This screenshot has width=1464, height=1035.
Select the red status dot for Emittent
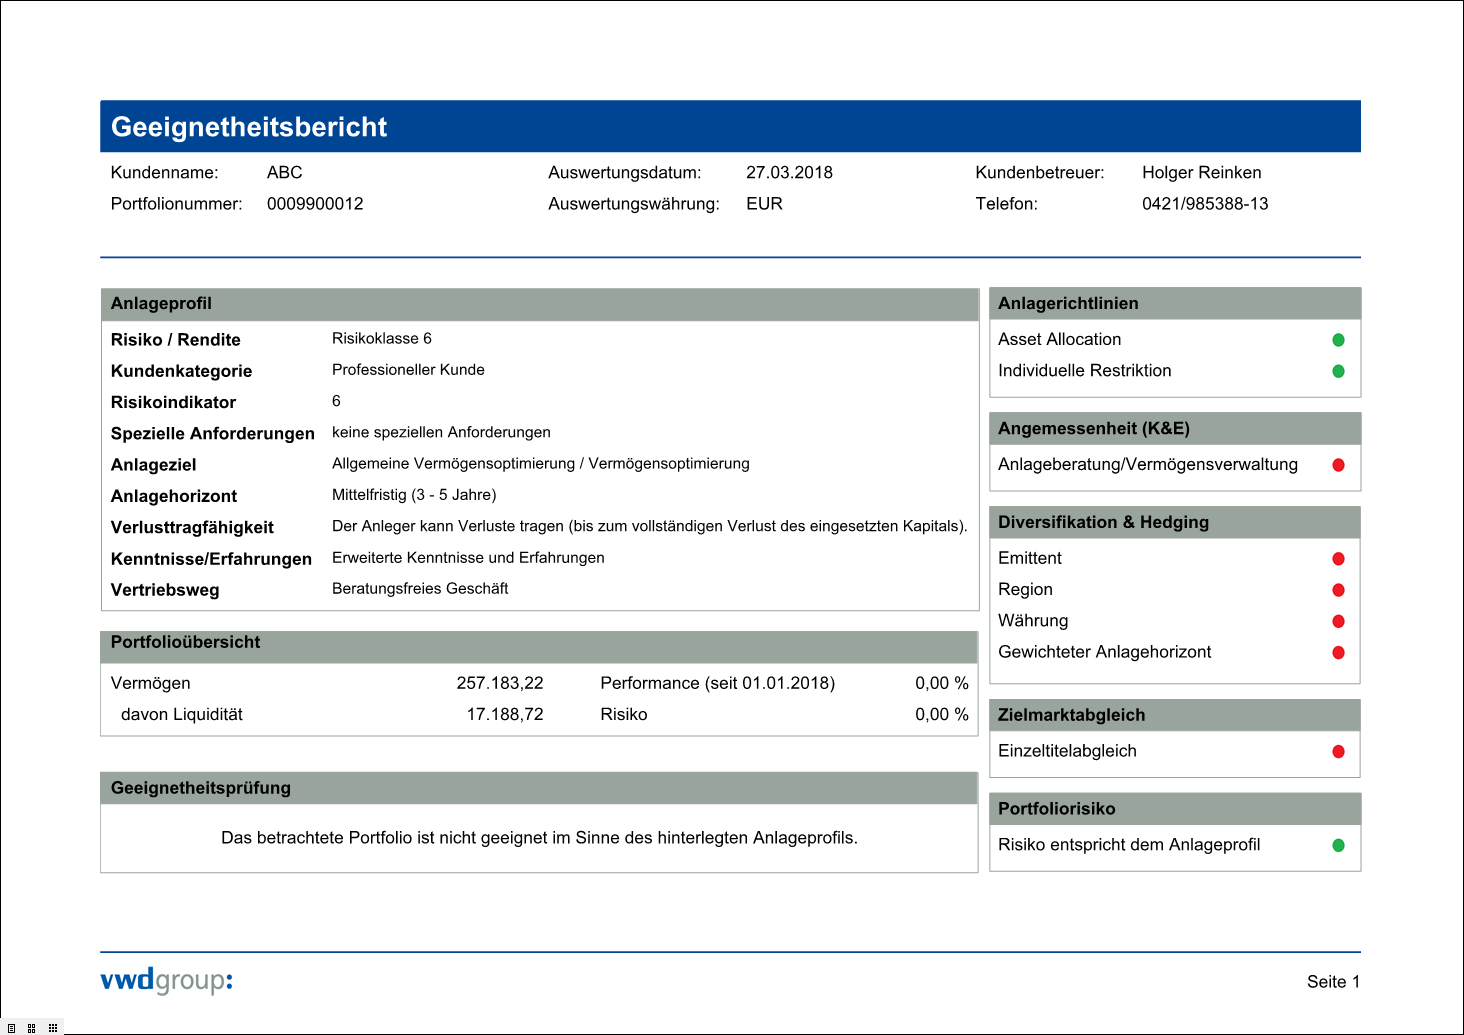(1338, 559)
